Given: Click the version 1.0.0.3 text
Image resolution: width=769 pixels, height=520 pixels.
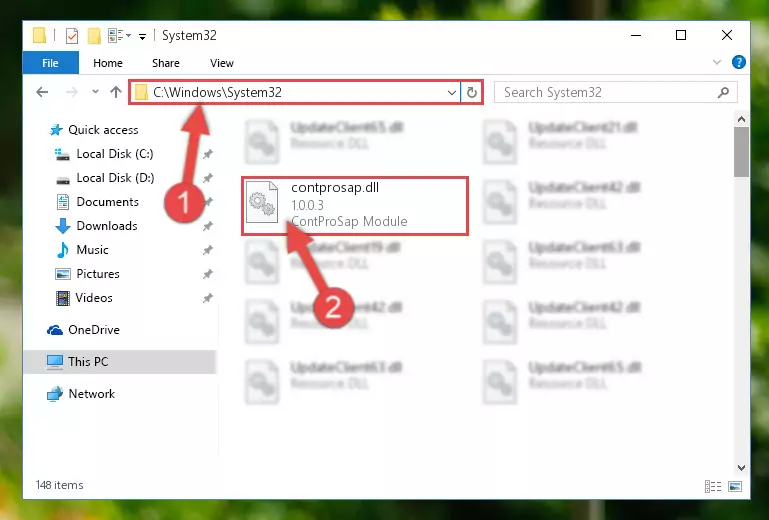Looking at the screenshot, I should coord(308,205).
